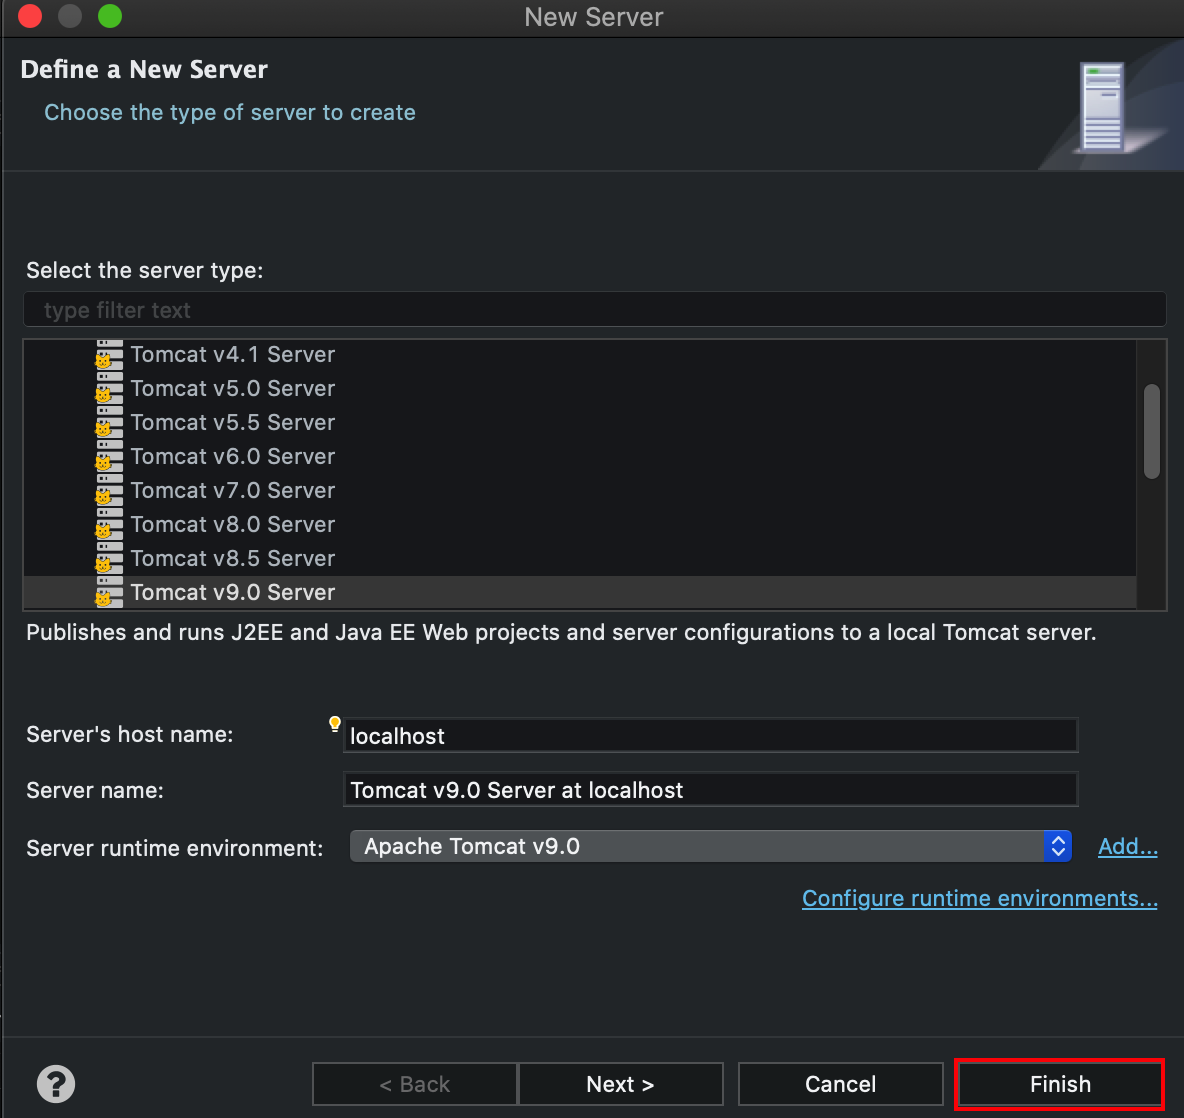
Task: Click the Tomcat v4.1 Server icon
Action: pos(109,354)
